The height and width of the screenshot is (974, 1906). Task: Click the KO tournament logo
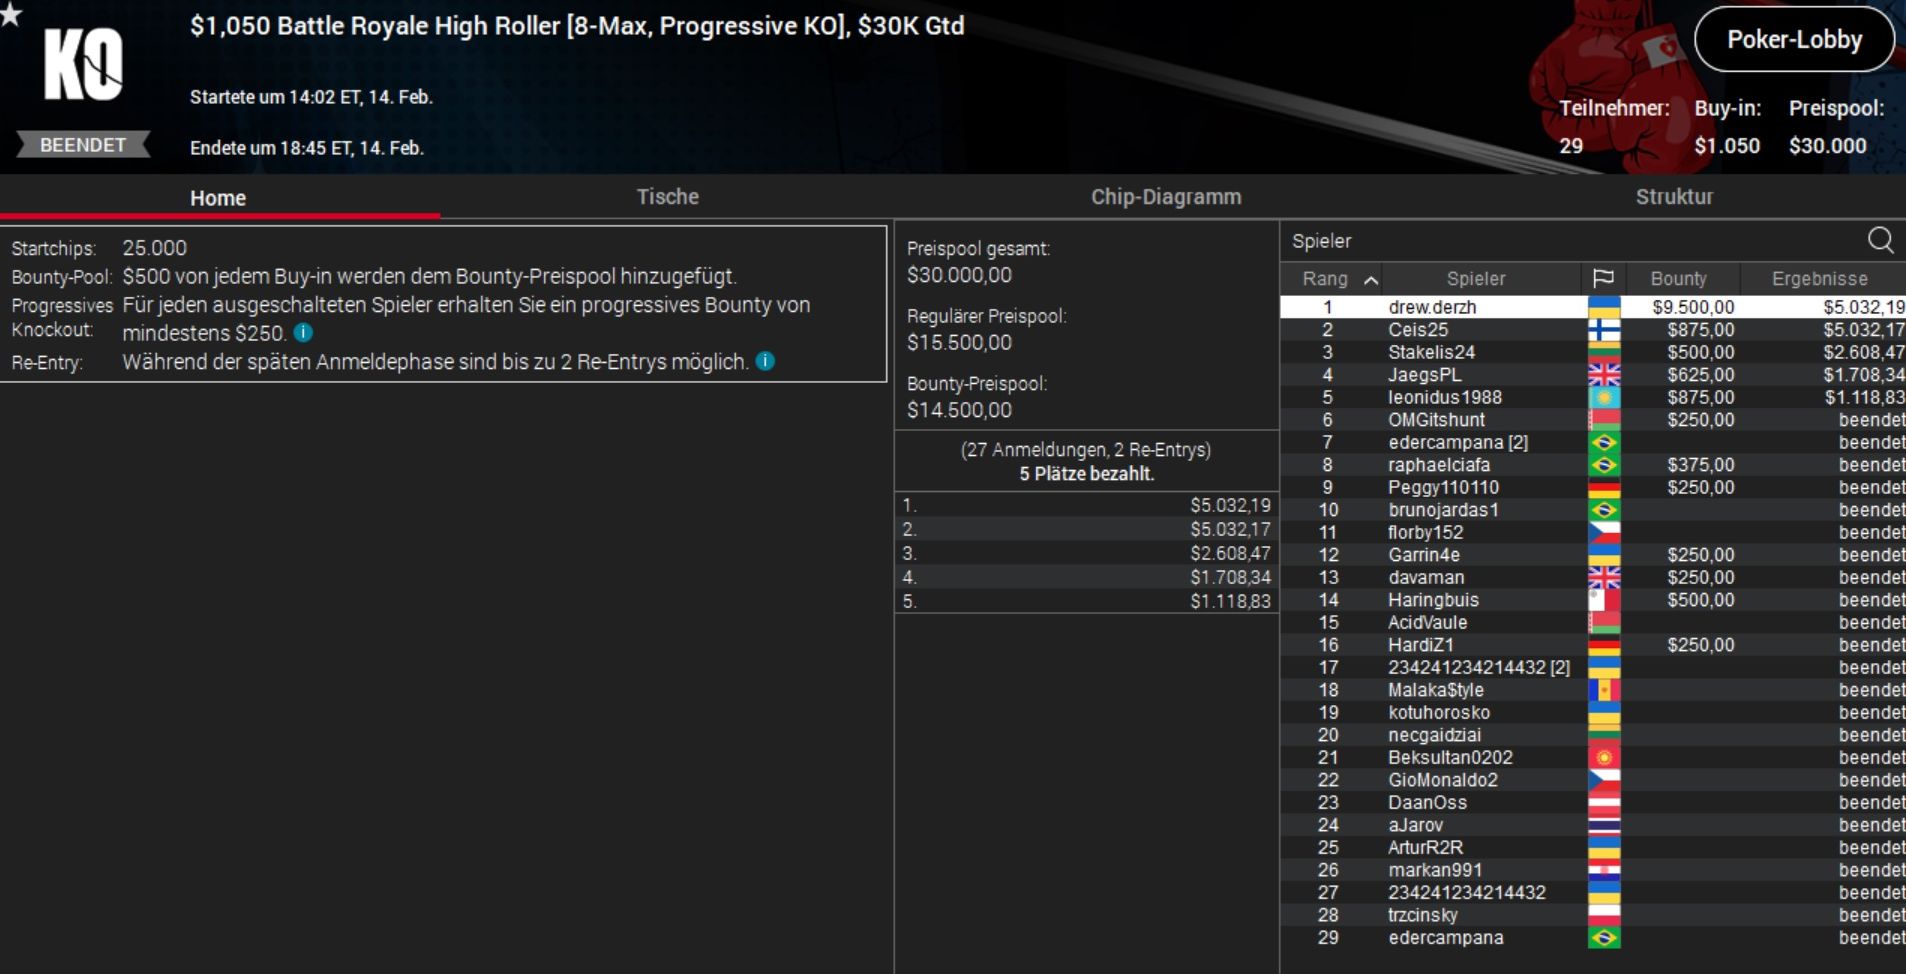click(x=83, y=65)
